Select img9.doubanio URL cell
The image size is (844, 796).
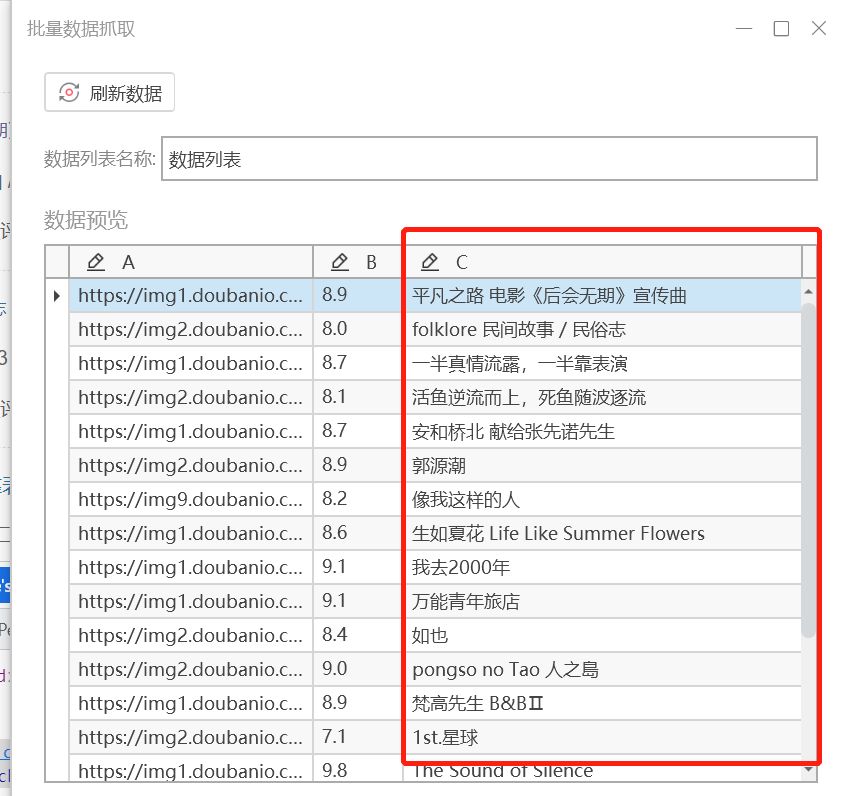[x=191, y=499]
